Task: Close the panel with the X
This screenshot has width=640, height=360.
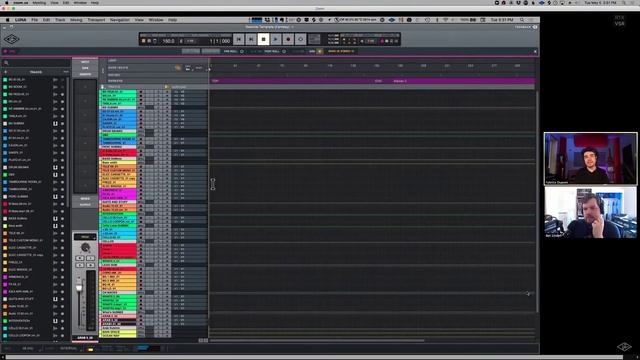Action: tap(535, 51)
